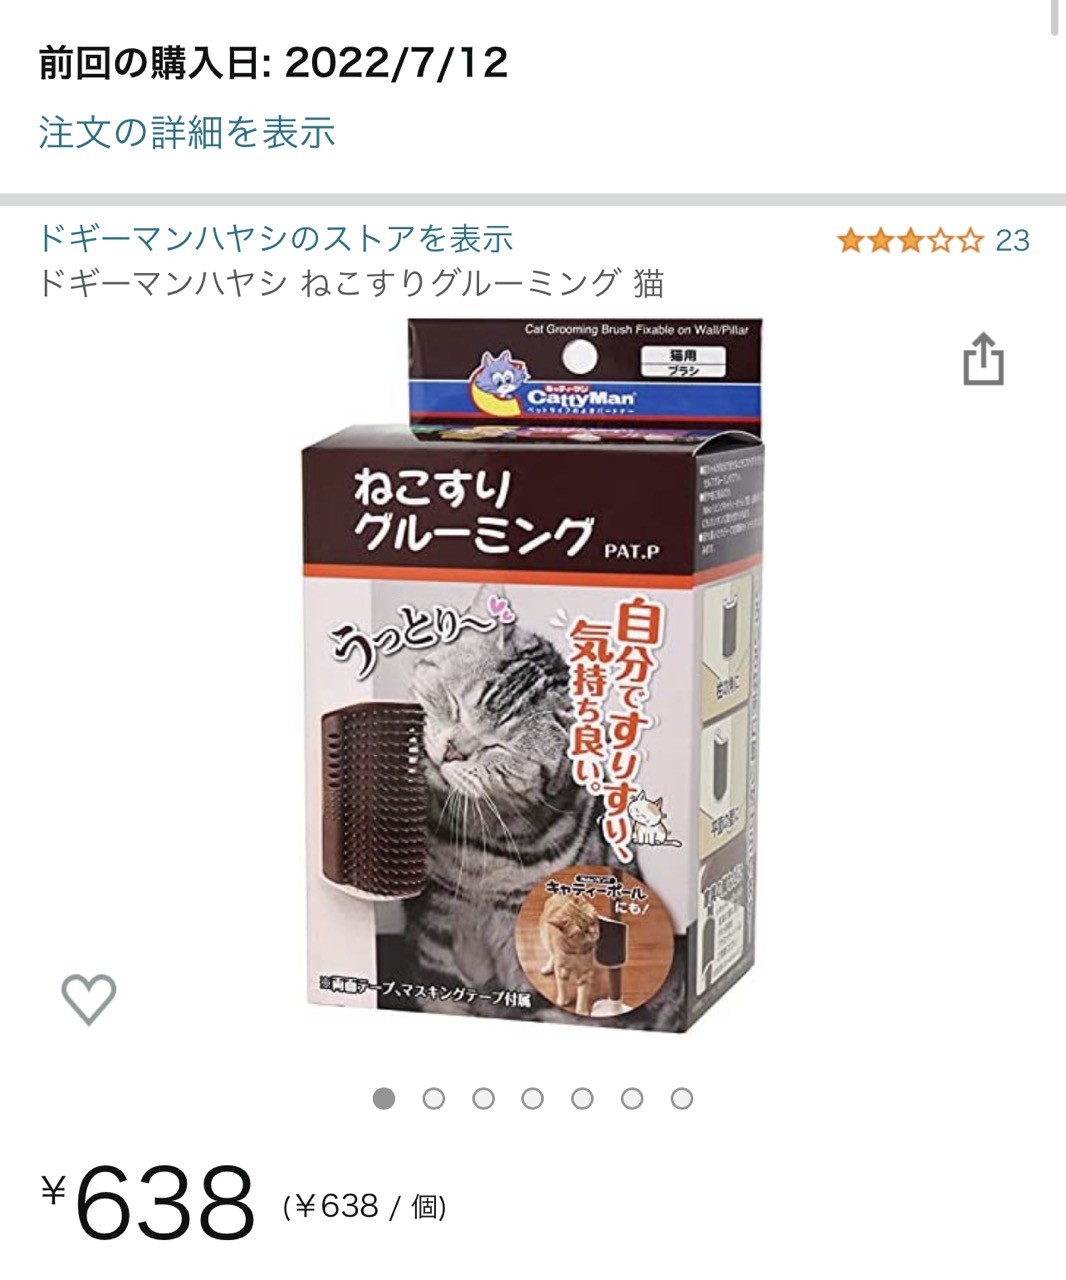Open the star rating reviews
This screenshot has height=1280, width=1066.
911,241
